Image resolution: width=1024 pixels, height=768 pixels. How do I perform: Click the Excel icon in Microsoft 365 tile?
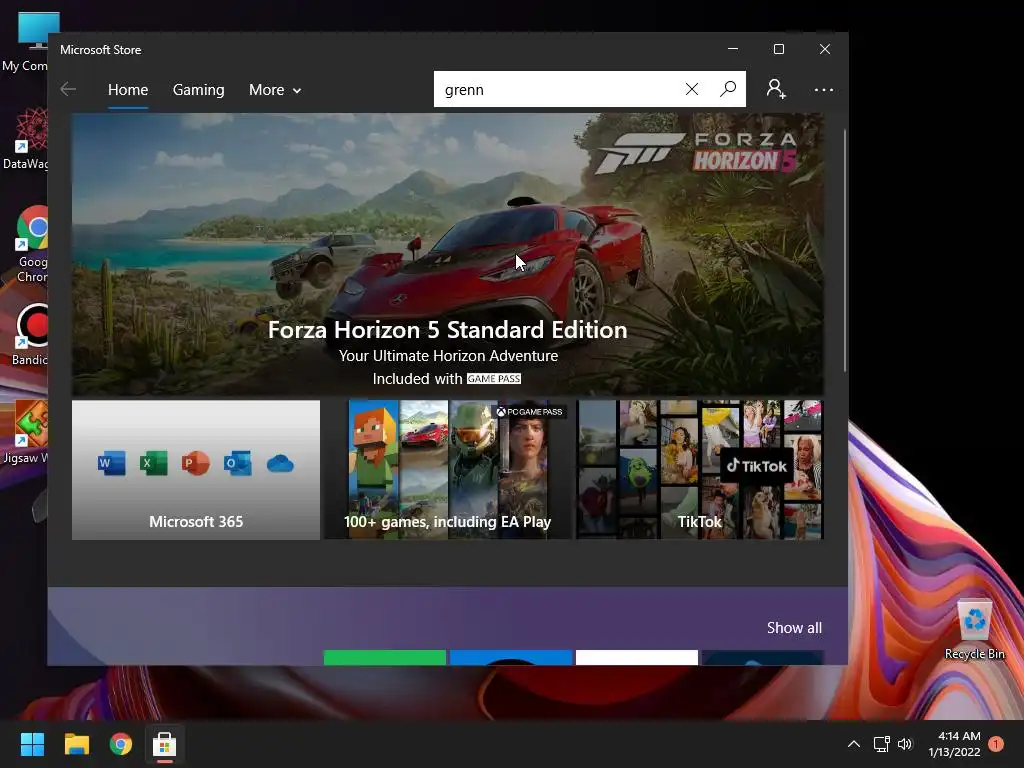pyautogui.click(x=153, y=464)
